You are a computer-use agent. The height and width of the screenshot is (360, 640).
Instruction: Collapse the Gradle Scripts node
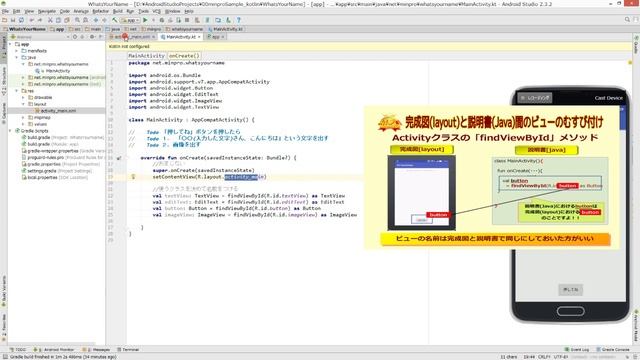point(11,131)
